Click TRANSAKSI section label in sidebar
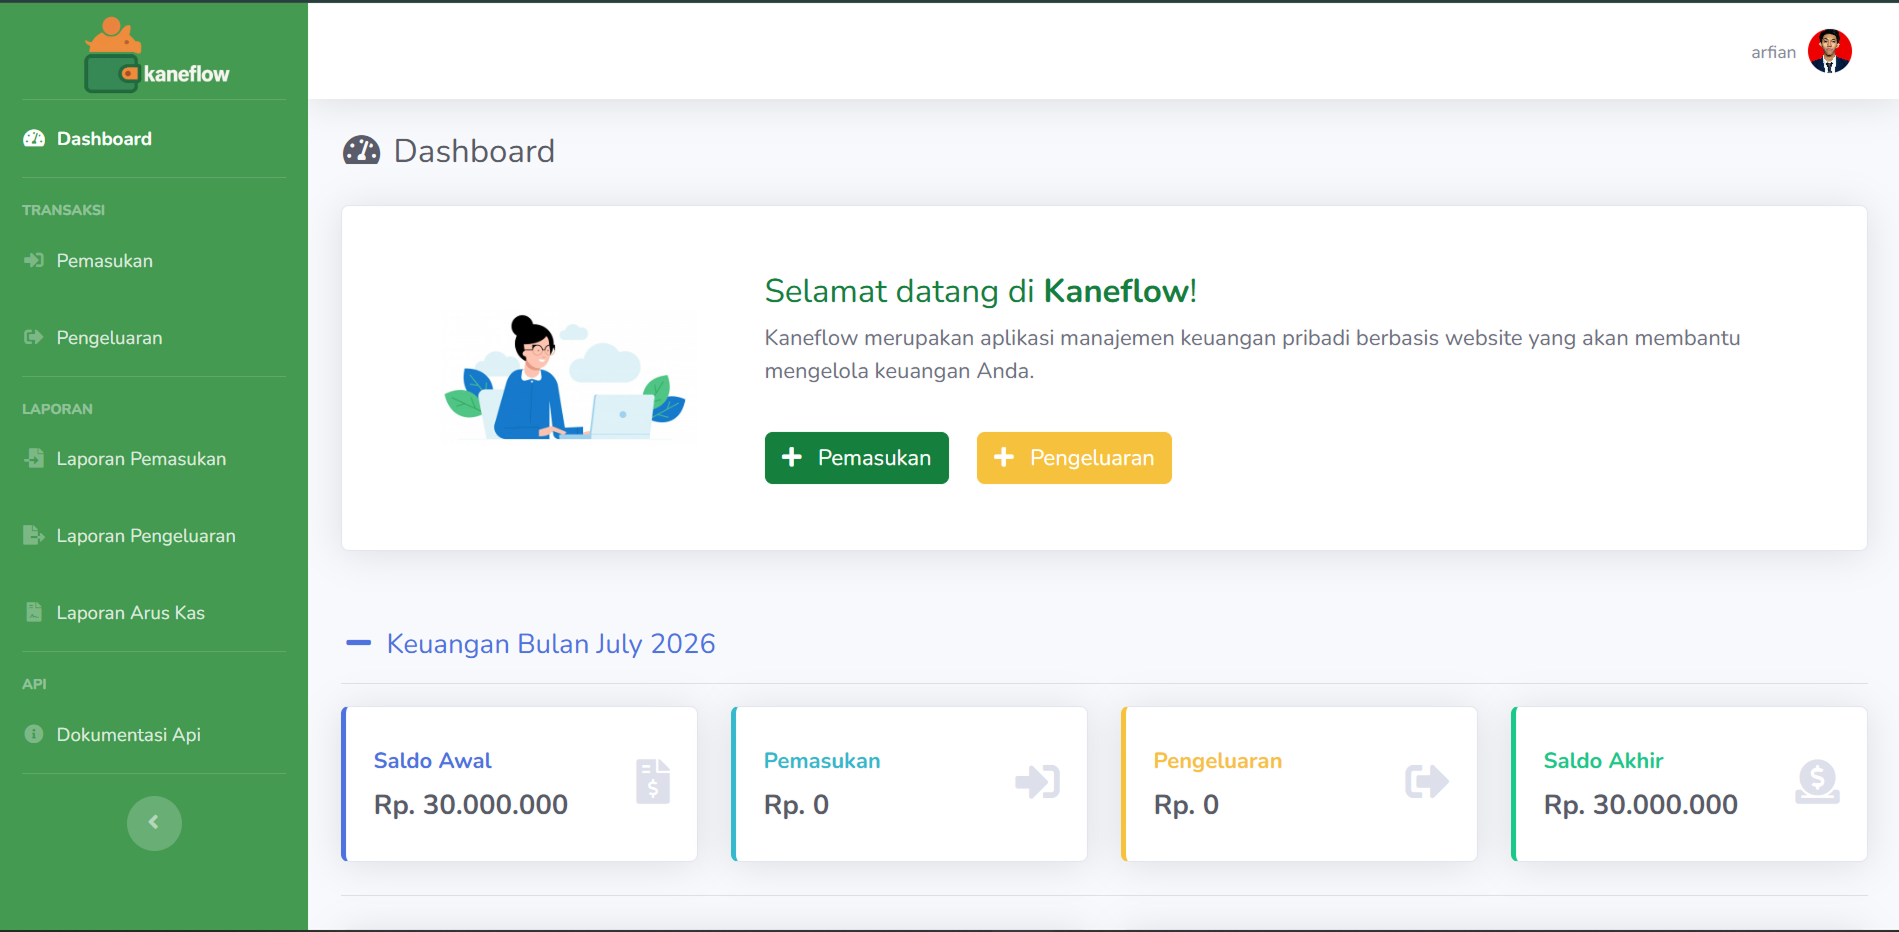 63,210
